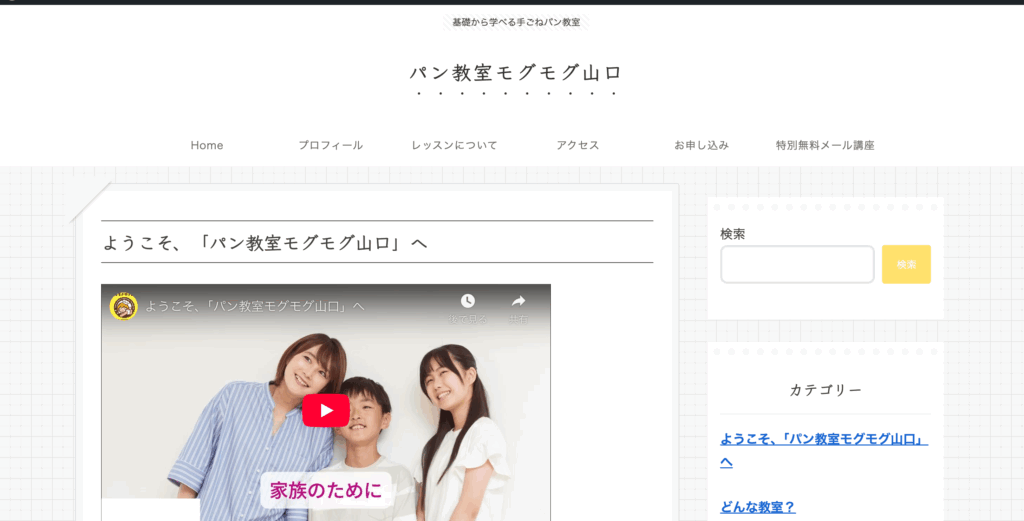Go to the Home menu item

(207, 145)
